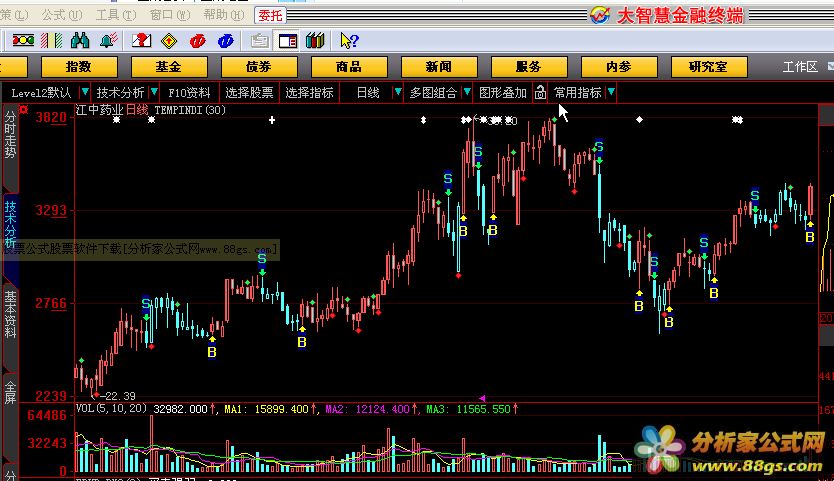The width and height of the screenshot is (834, 481).
Task: Click the 22.39 lowest price annotation
Action: (118, 396)
